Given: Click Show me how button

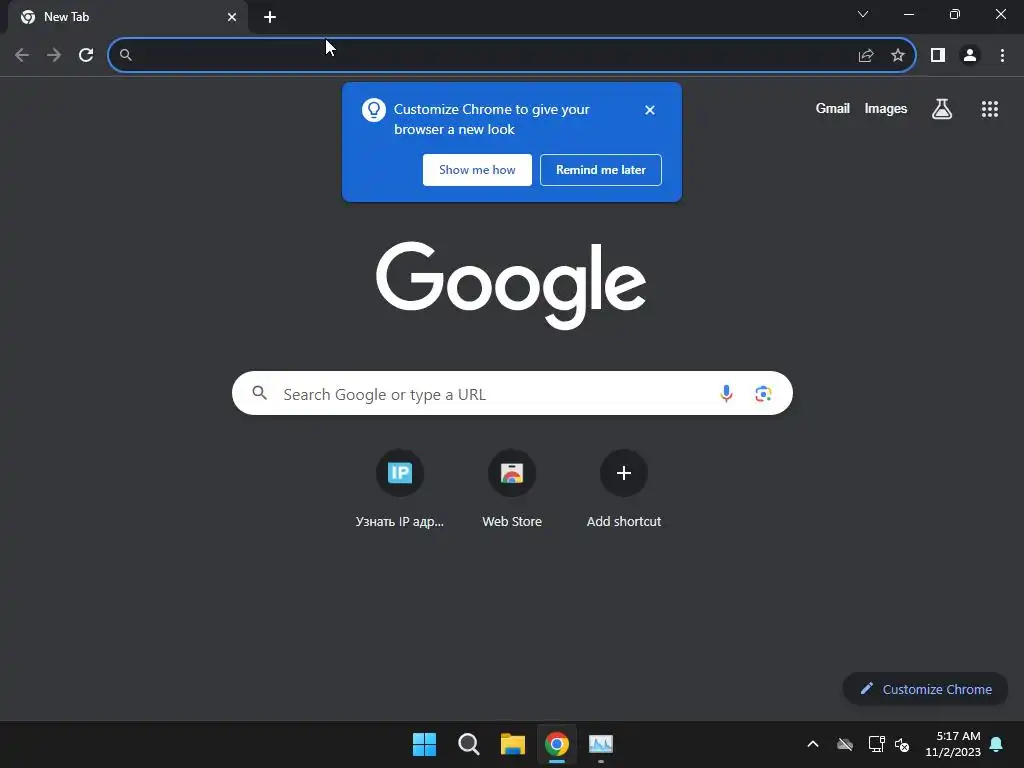Looking at the screenshot, I should tap(477, 170).
